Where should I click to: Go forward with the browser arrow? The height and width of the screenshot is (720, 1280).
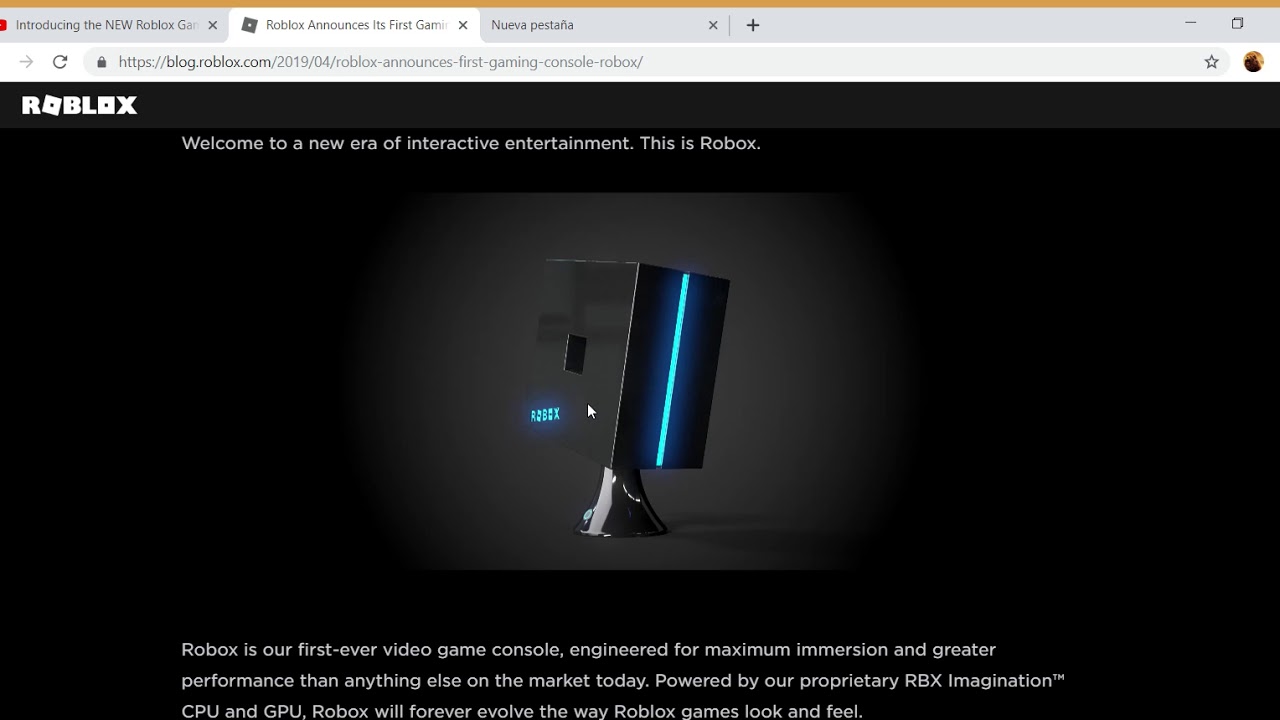pos(26,62)
